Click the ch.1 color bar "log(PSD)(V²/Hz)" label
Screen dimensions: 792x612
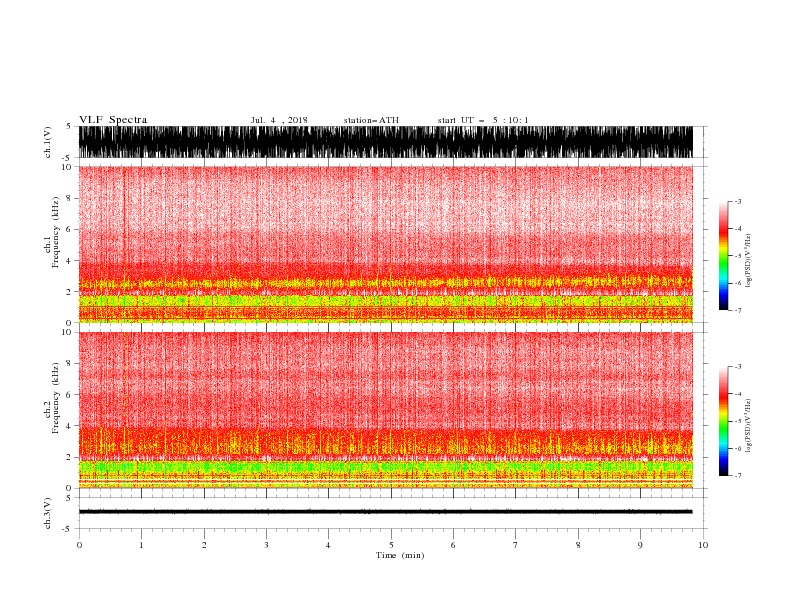(748, 261)
